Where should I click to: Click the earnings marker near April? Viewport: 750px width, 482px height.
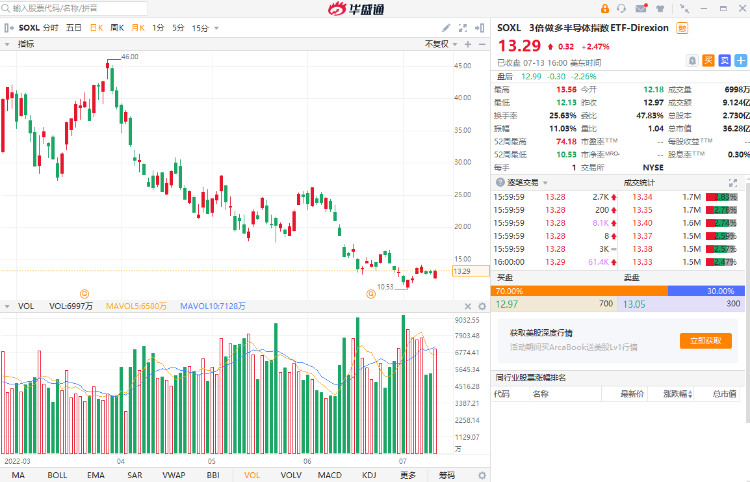click(84, 294)
